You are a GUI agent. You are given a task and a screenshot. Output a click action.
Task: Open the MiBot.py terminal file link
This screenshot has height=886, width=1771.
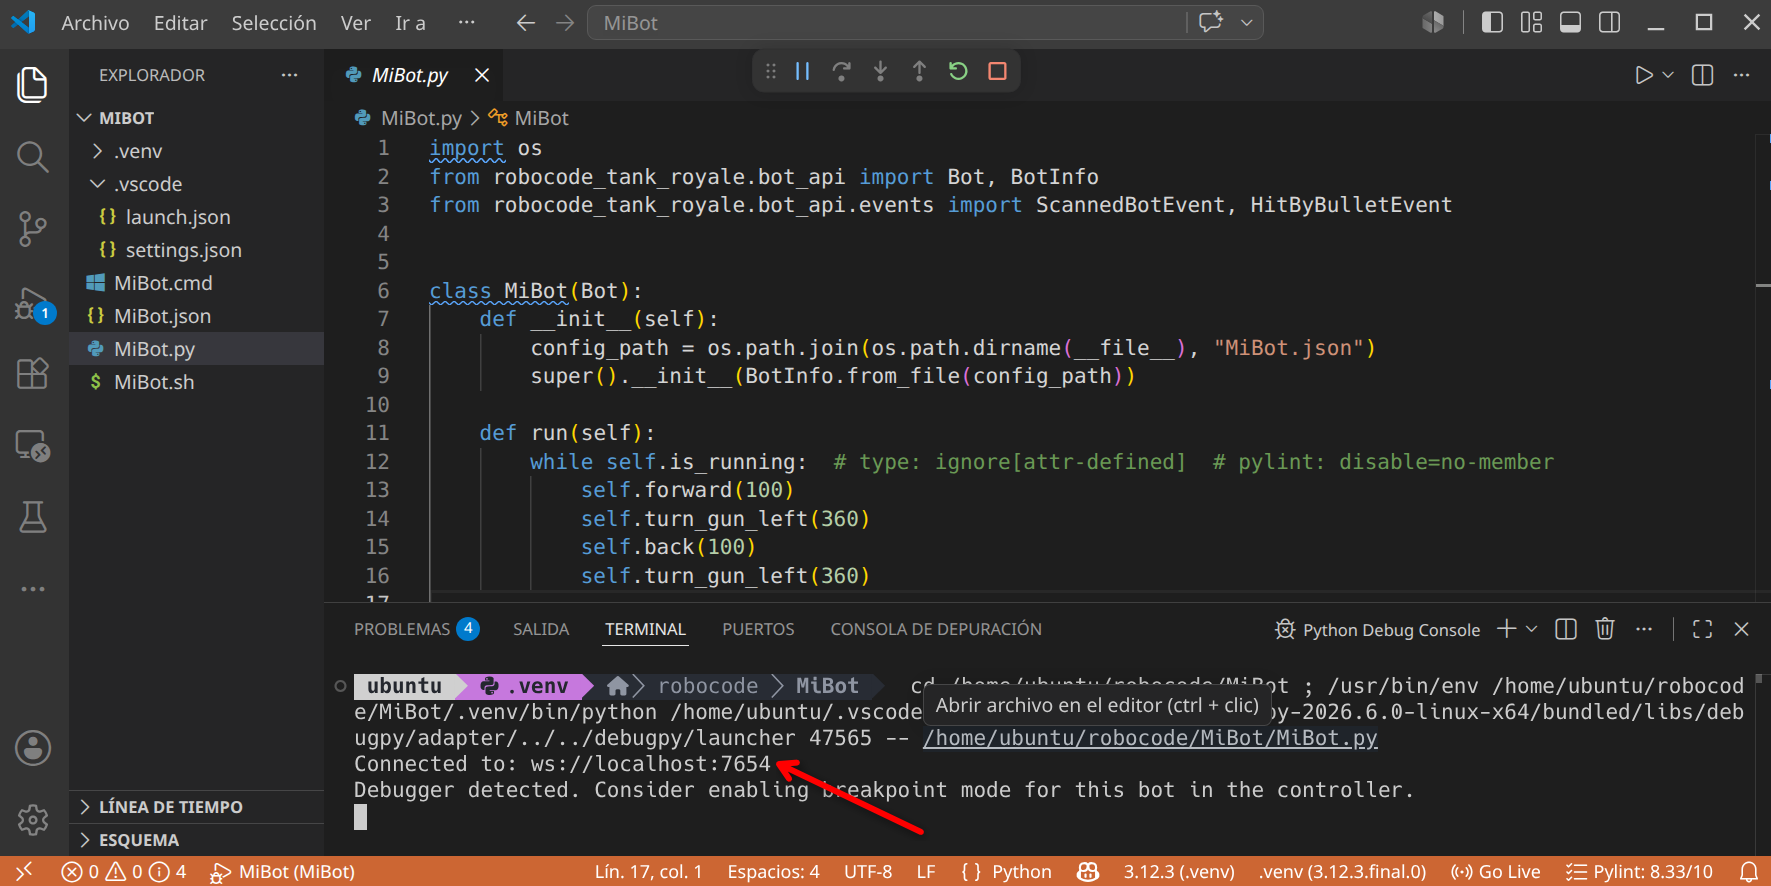1150,738
